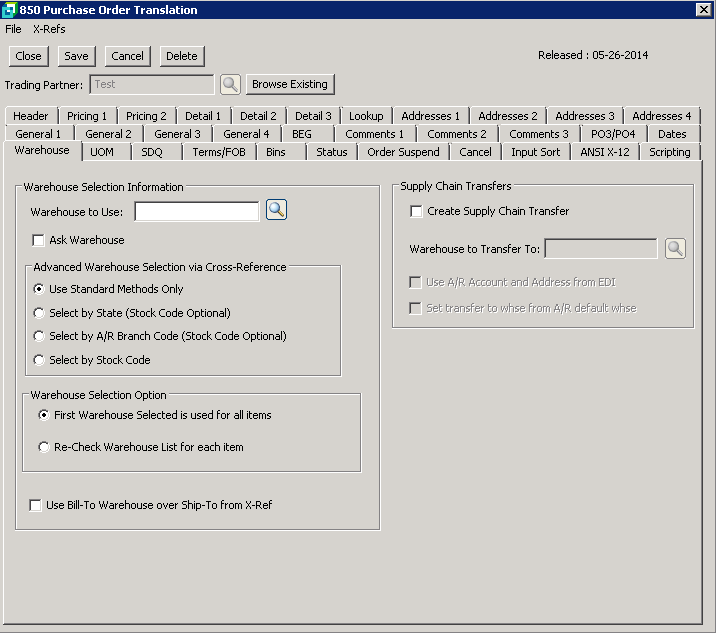Click the Save button

coord(76,56)
